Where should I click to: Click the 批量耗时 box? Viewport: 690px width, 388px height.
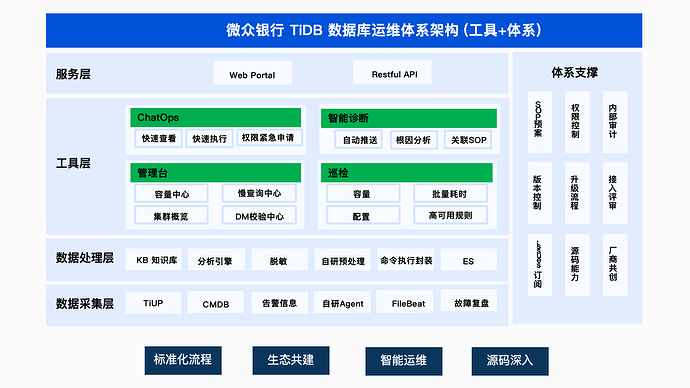pos(450,194)
